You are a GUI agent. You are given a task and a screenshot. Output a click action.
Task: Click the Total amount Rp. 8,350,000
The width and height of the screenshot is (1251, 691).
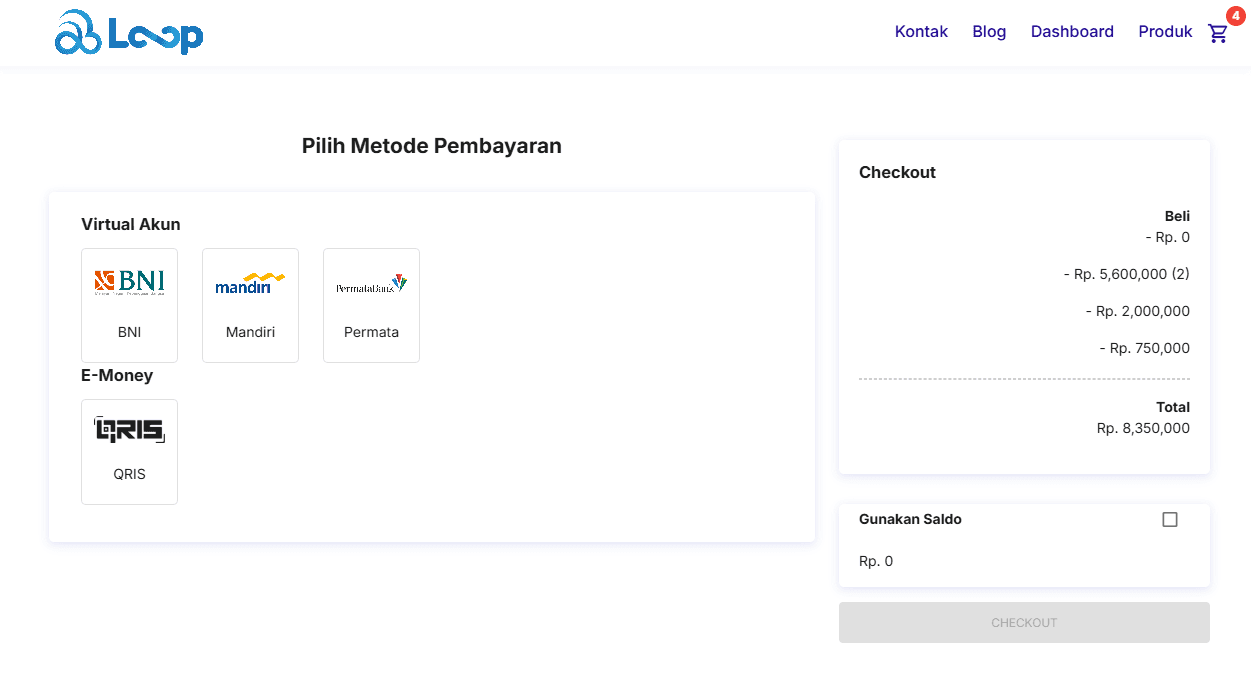1143,427
